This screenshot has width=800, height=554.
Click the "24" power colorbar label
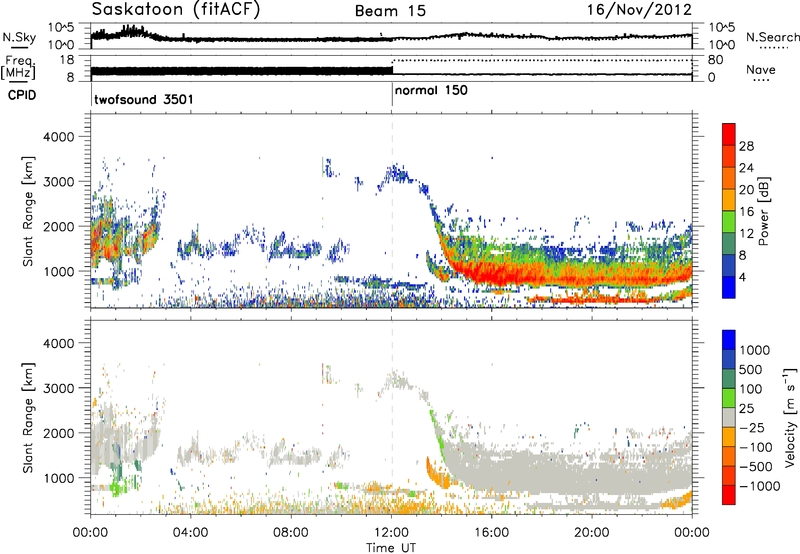(x=746, y=168)
